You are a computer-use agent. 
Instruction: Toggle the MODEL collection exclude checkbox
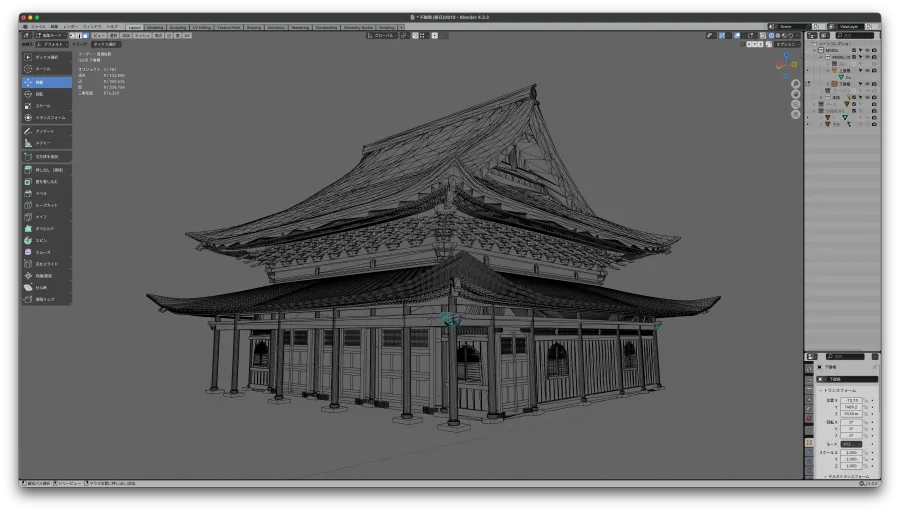pos(856,50)
